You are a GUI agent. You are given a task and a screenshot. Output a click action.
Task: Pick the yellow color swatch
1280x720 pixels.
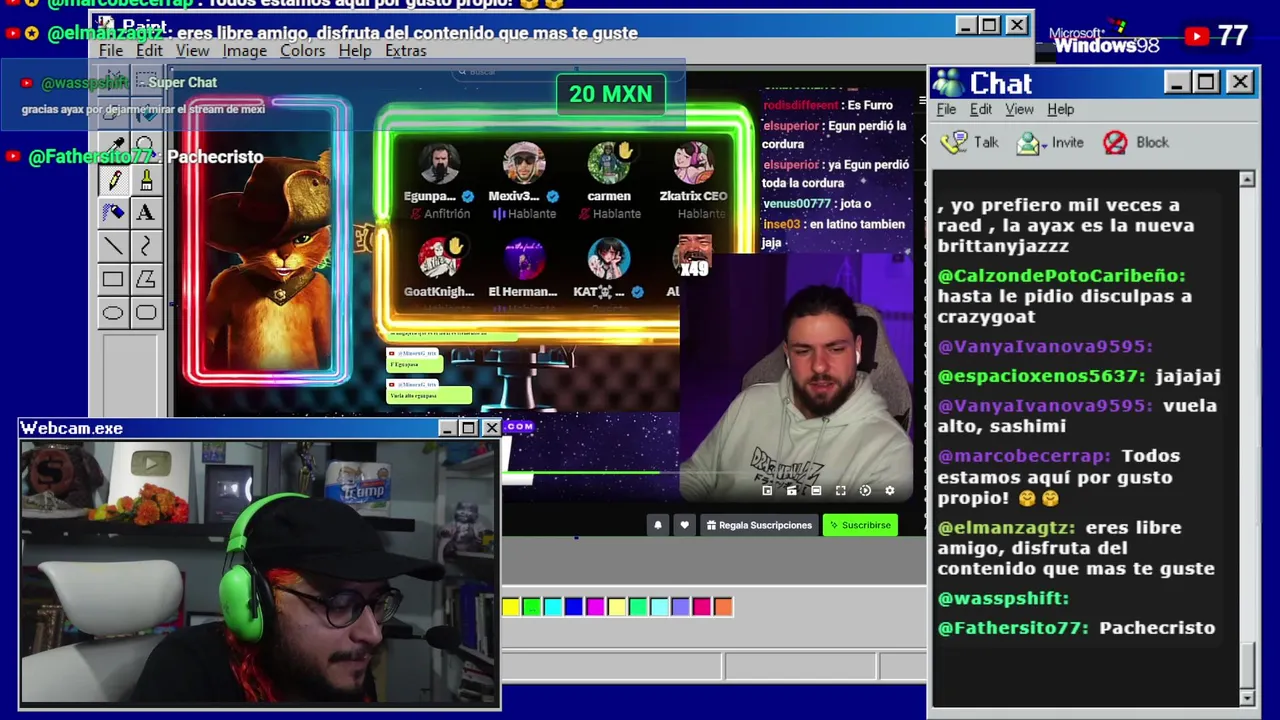pos(511,607)
